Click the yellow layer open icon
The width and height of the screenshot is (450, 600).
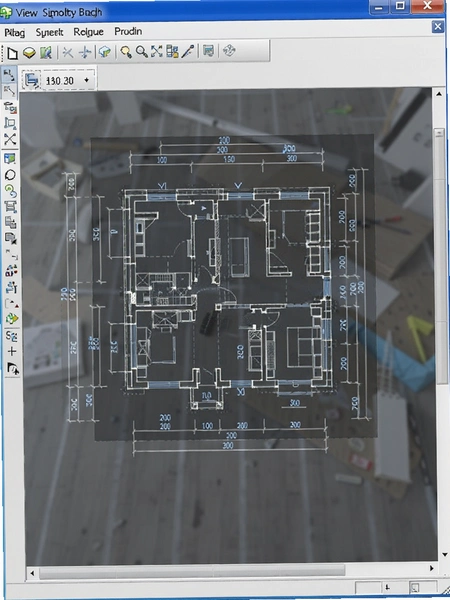pyautogui.click(x=29, y=52)
